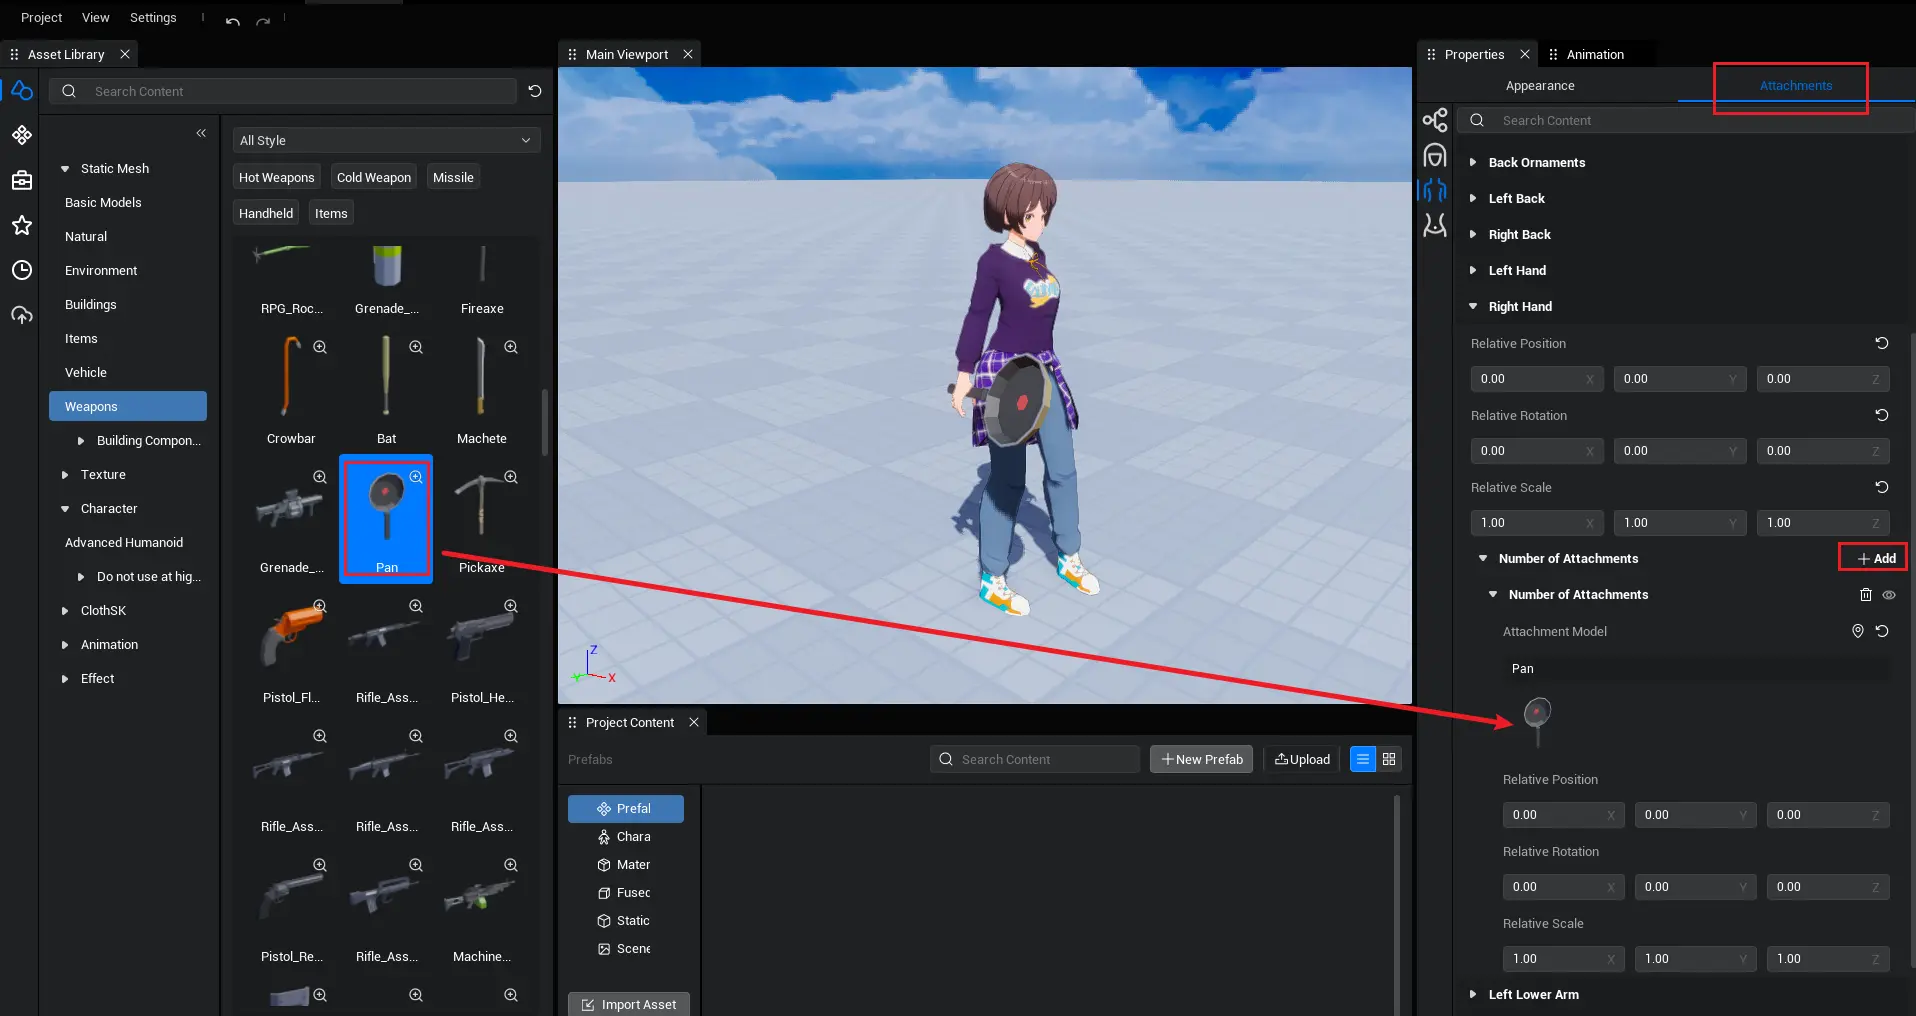Click the New Prefab button

[x=1201, y=759]
